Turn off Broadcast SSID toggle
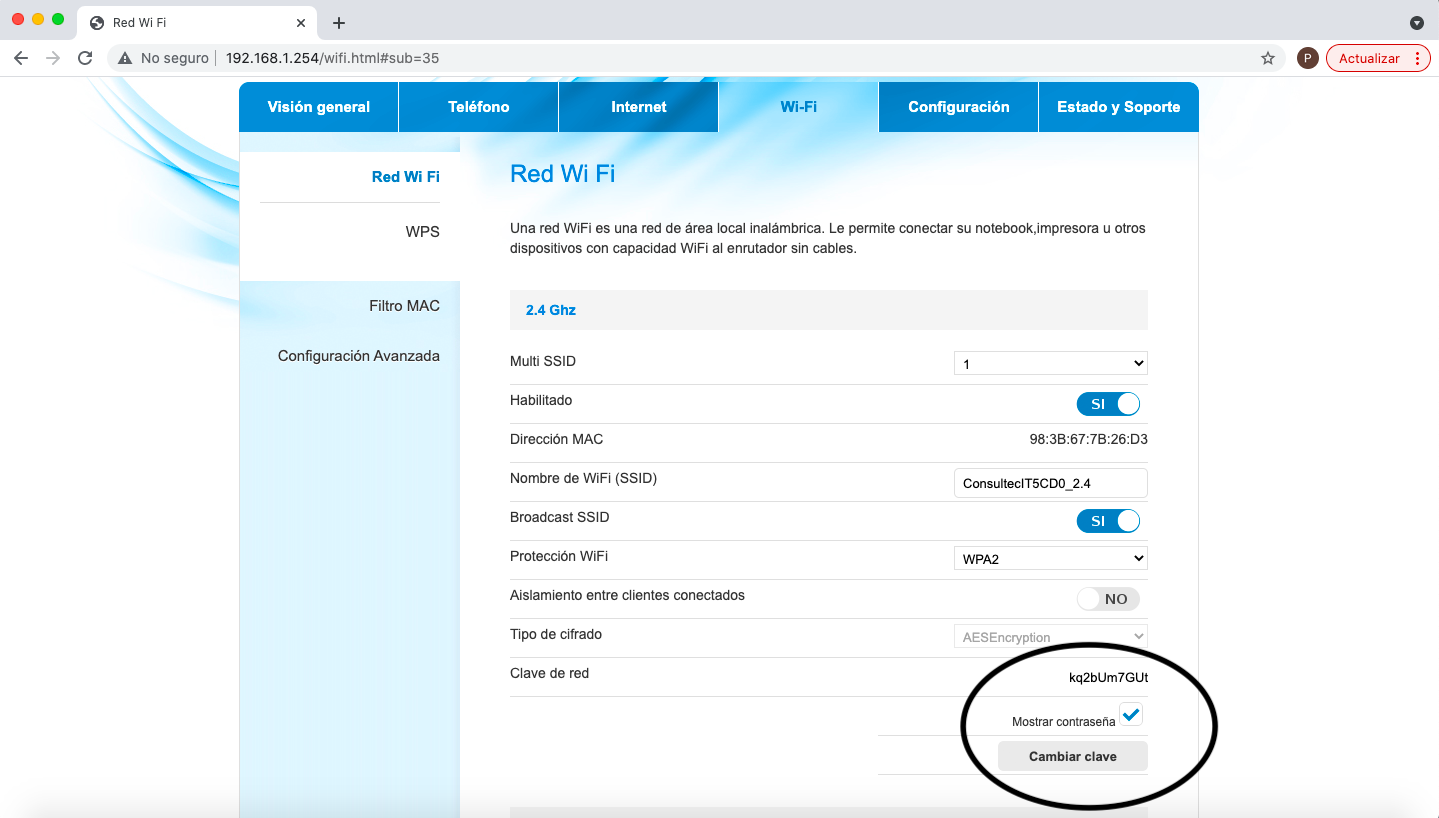The image size is (1439, 818). click(x=1108, y=521)
